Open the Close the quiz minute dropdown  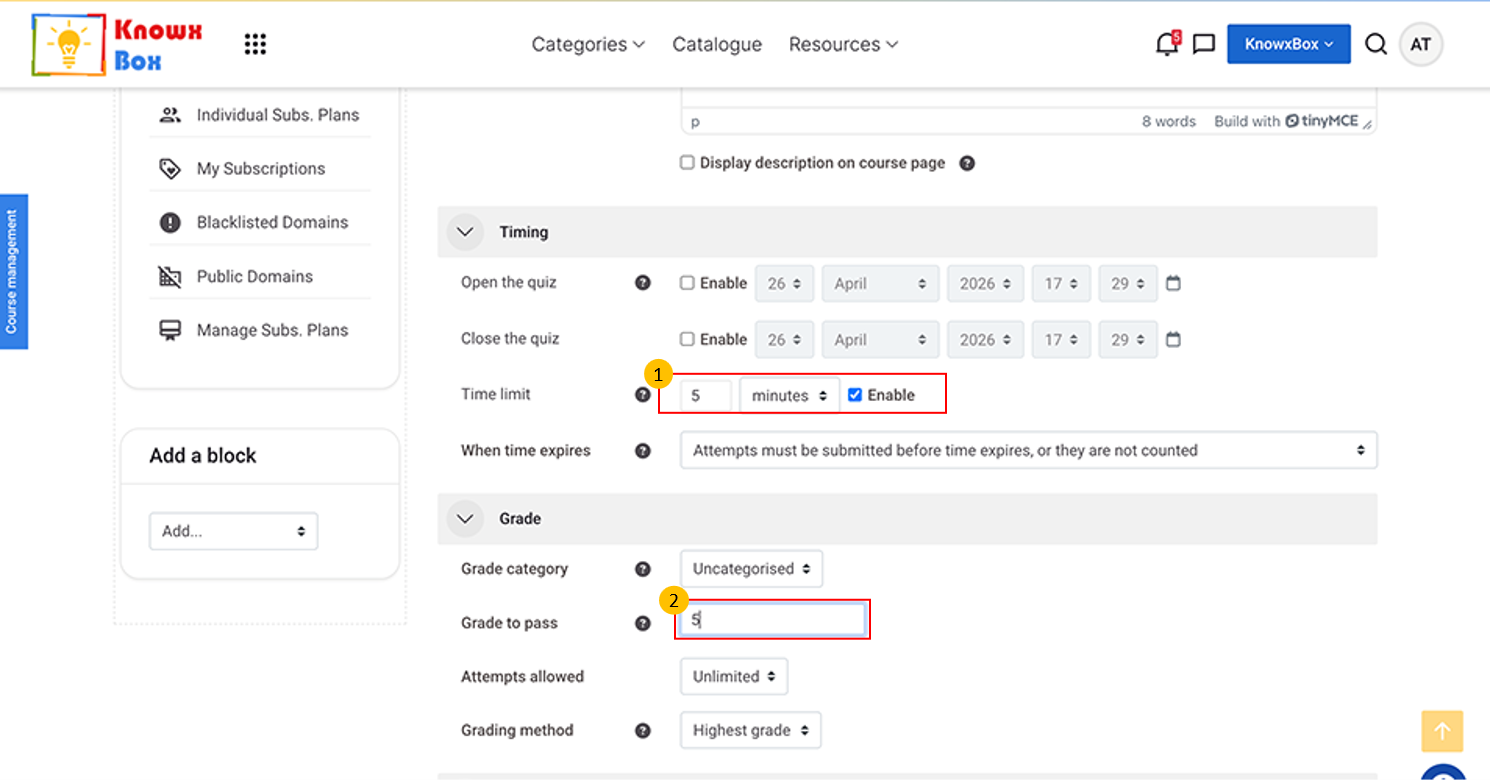pyautogui.click(x=1128, y=339)
